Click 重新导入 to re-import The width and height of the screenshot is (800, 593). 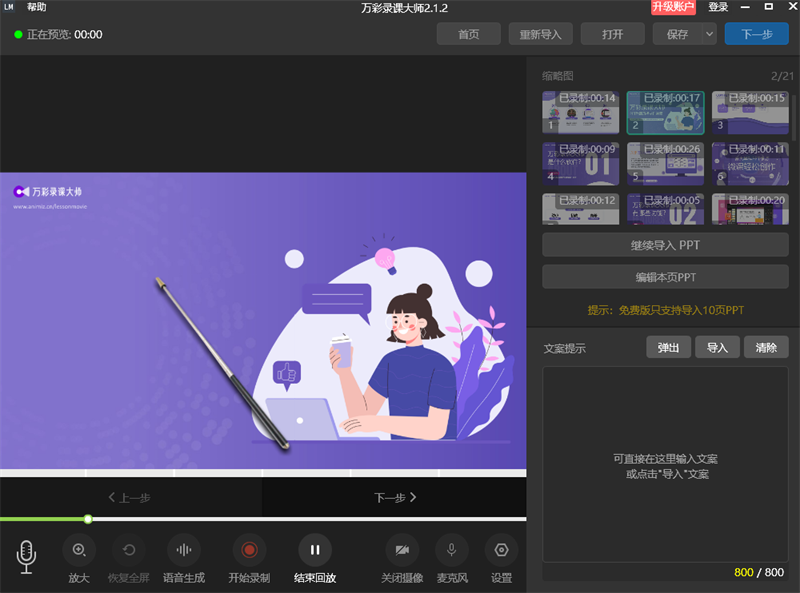(x=540, y=34)
